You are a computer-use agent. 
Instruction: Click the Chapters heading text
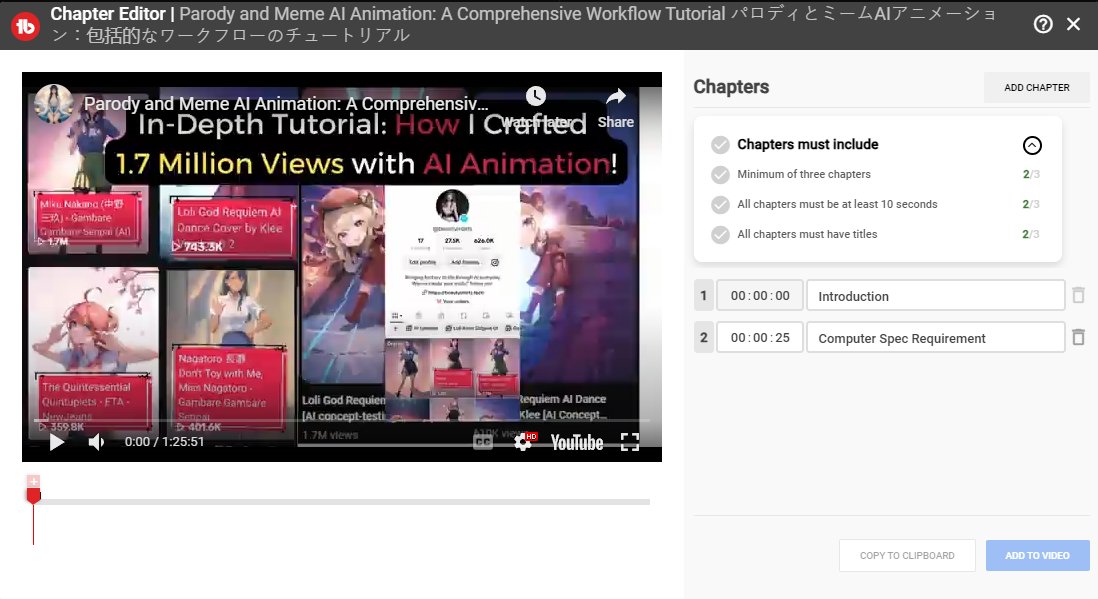(x=731, y=87)
